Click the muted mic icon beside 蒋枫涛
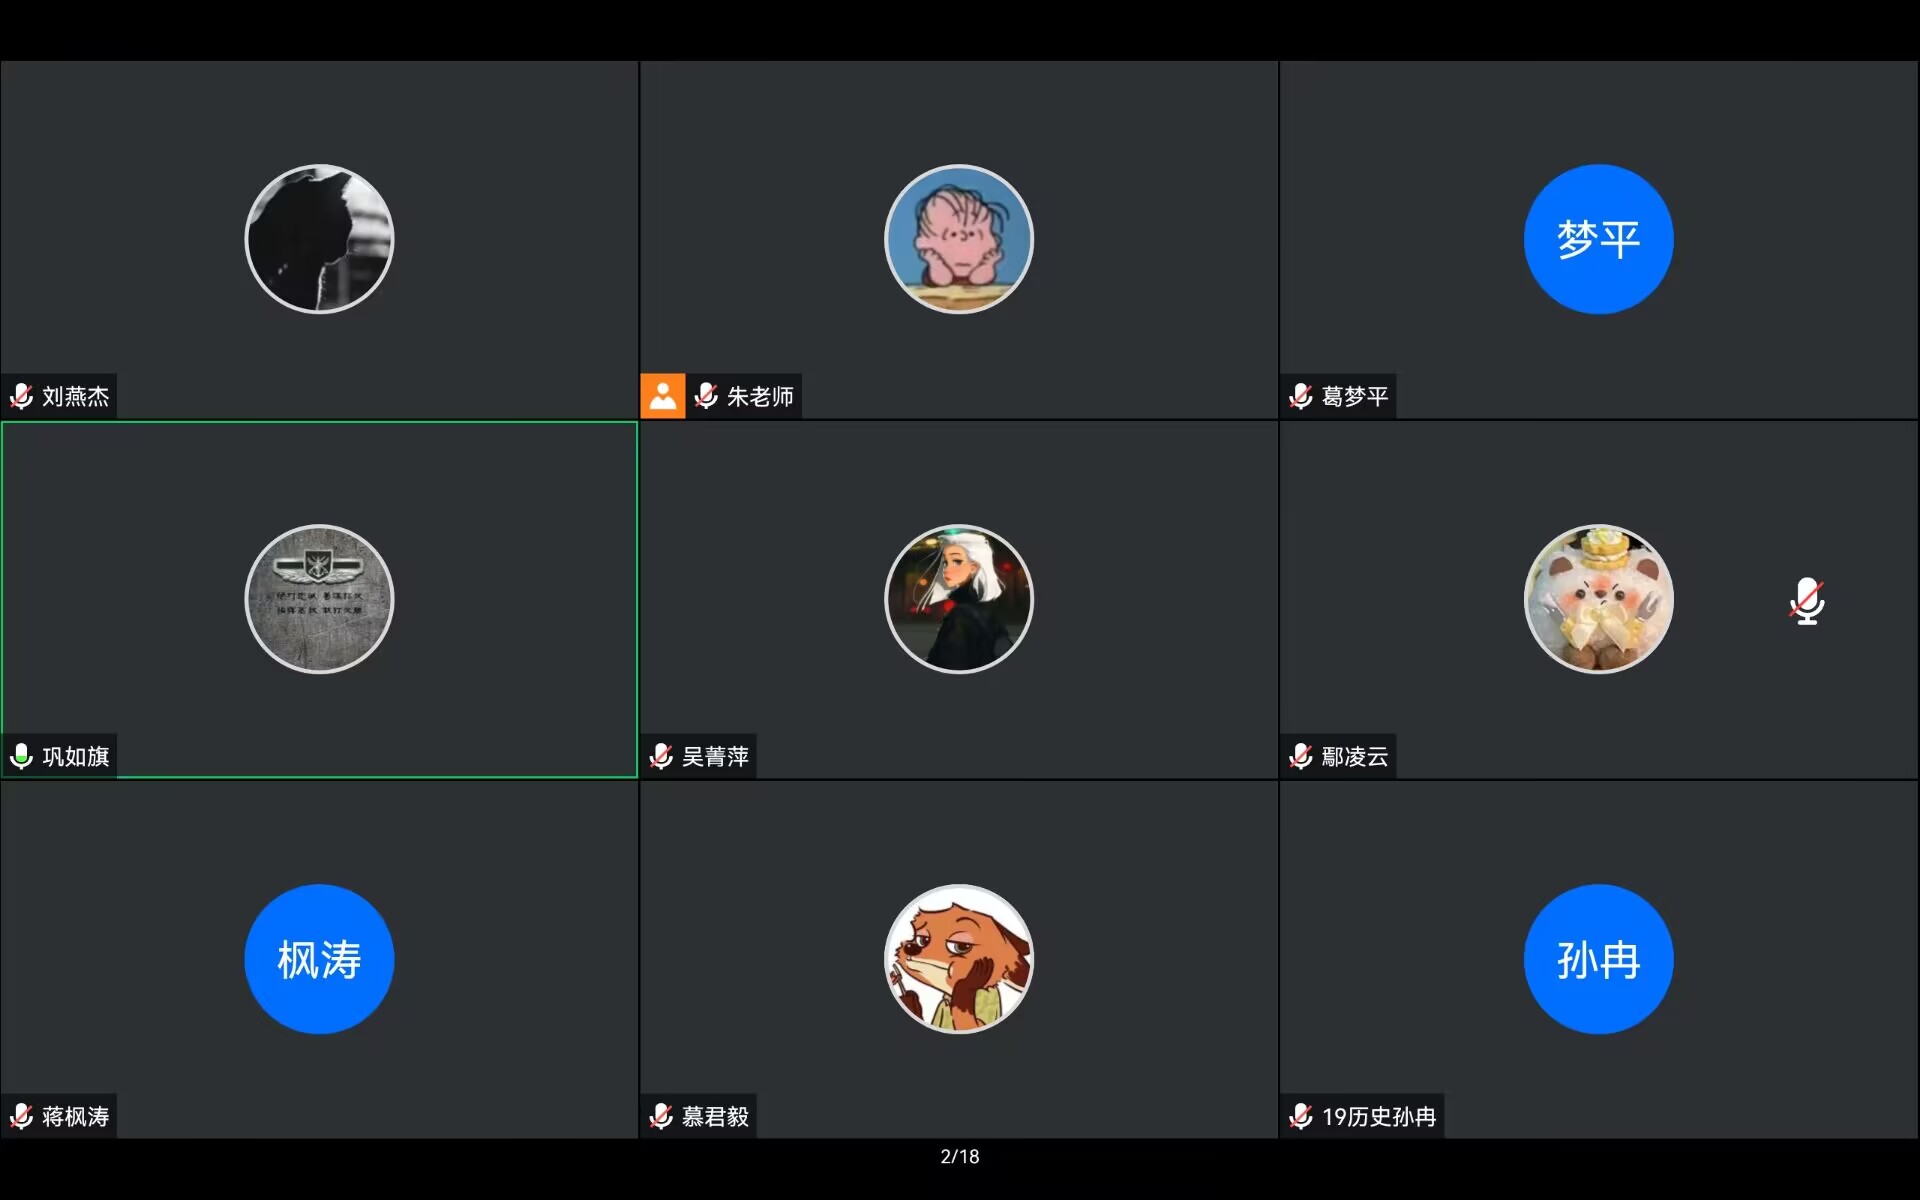 [21, 1116]
